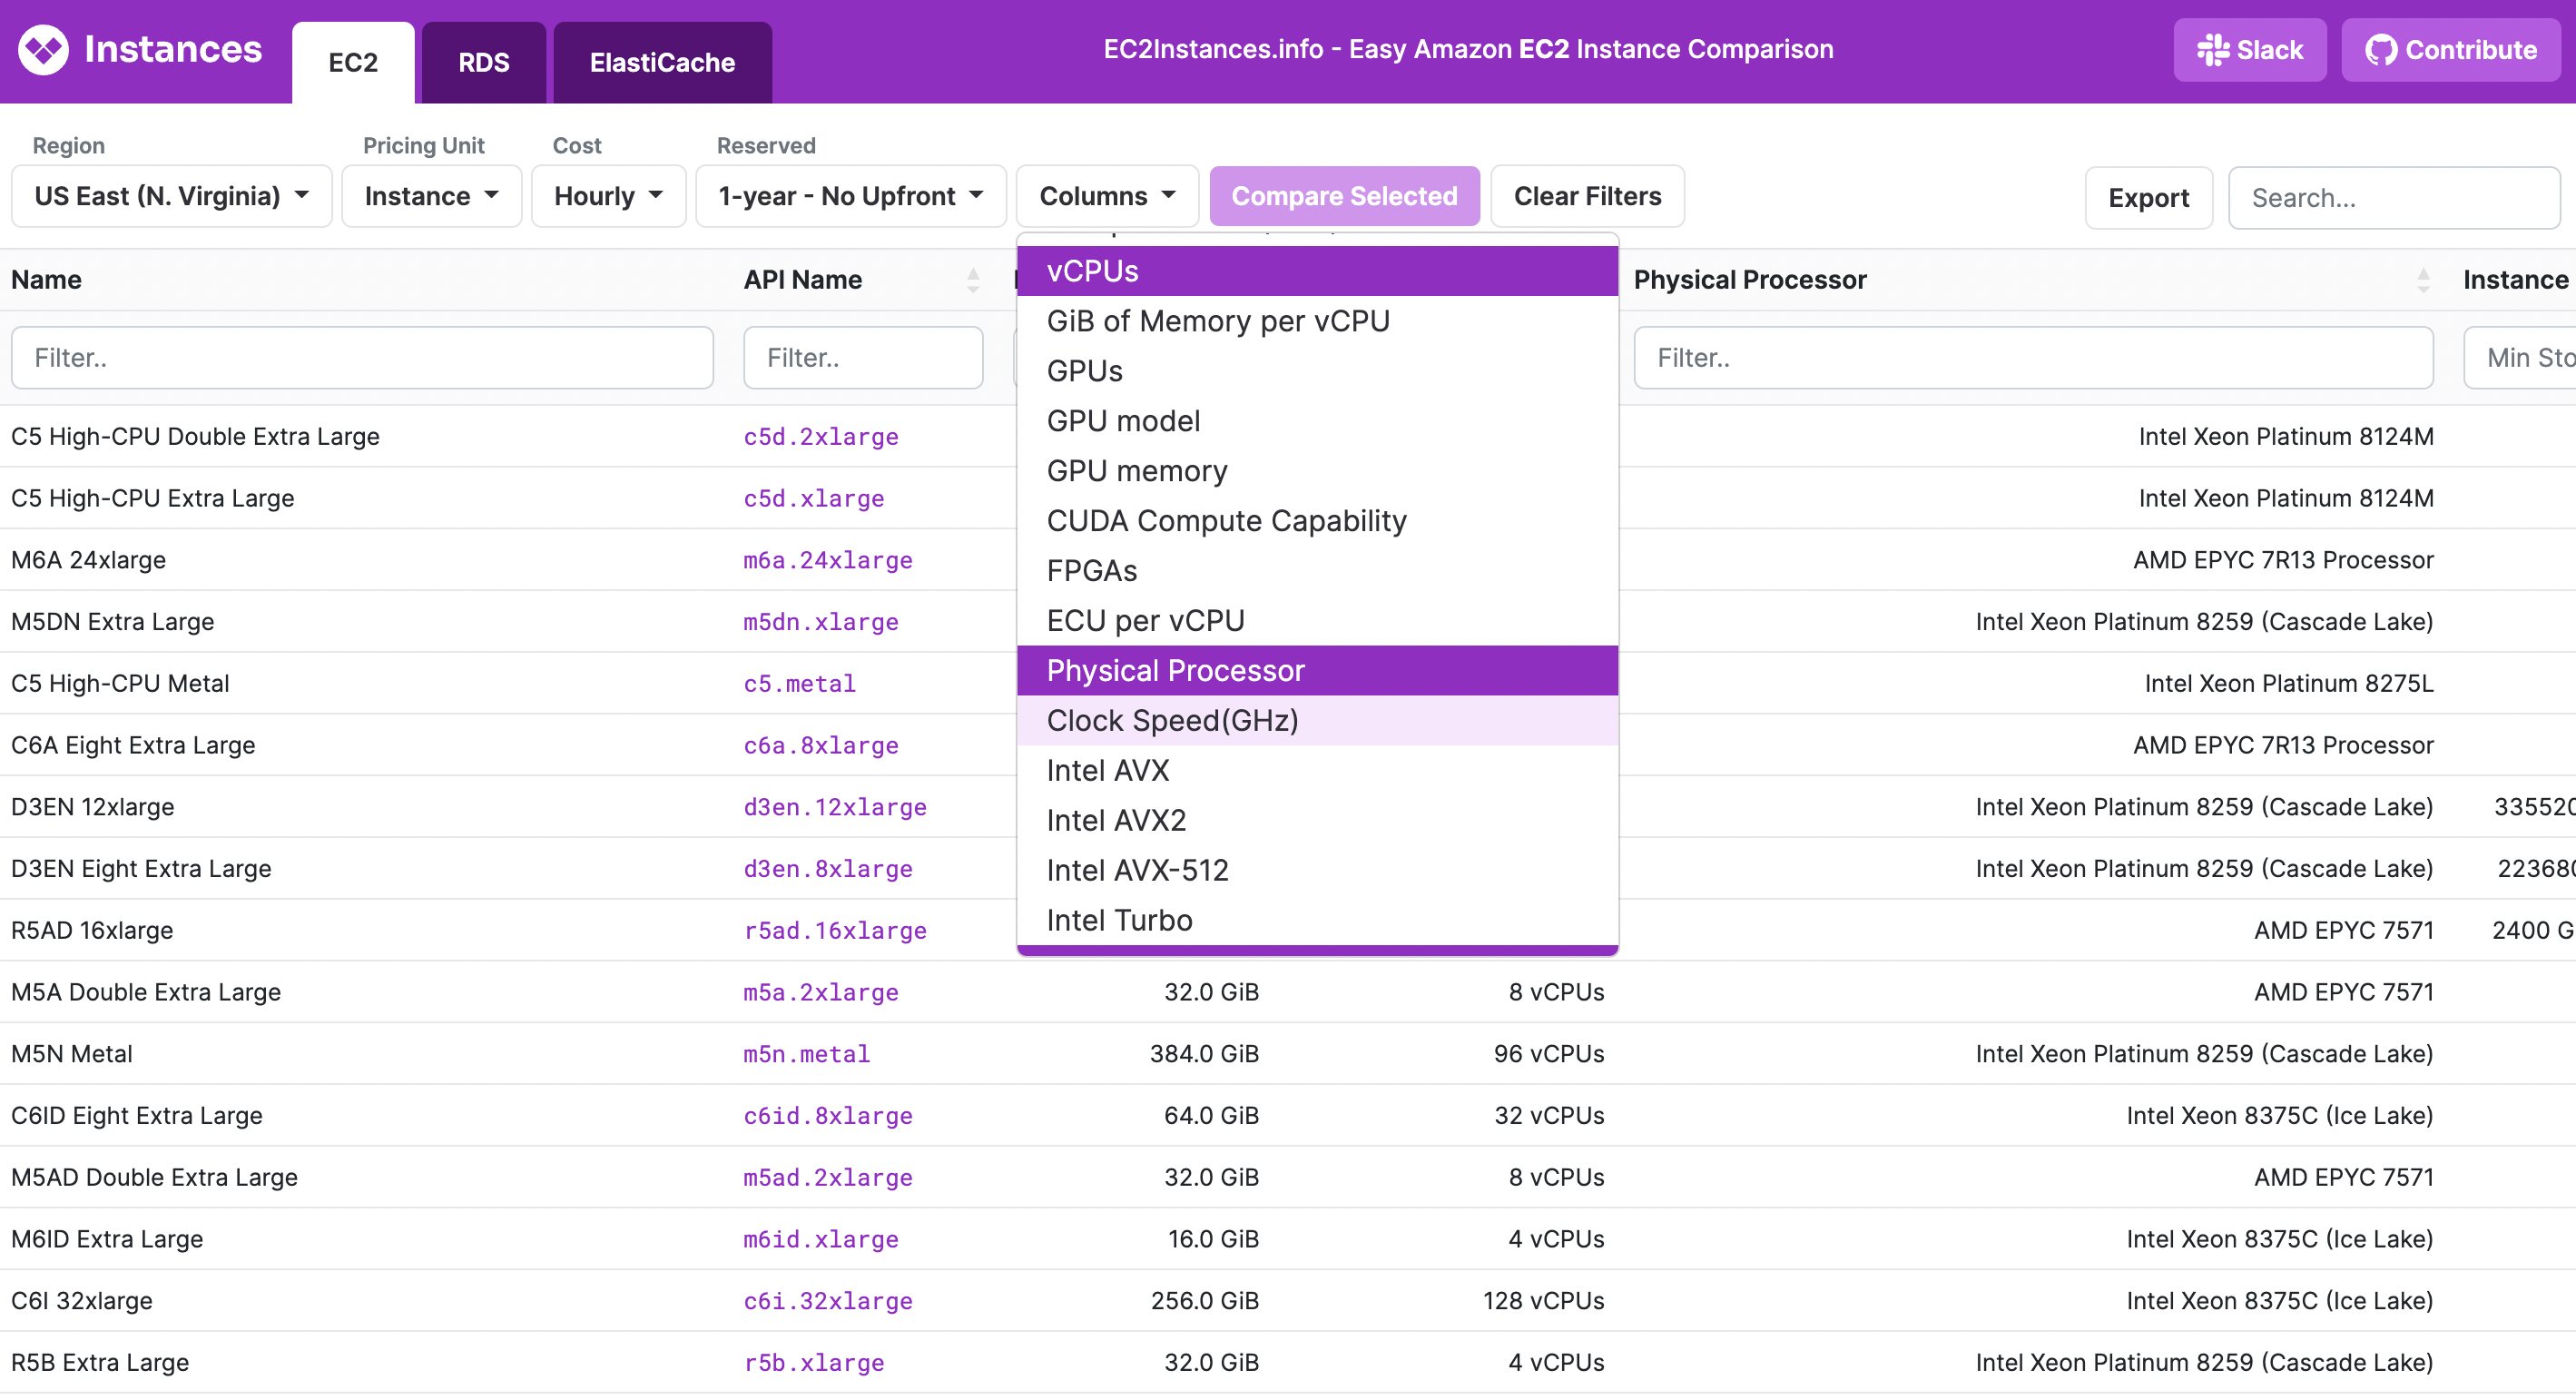Open c5.metal instance link
Screen dimensions: 2576x1400
tap(799, 685)
